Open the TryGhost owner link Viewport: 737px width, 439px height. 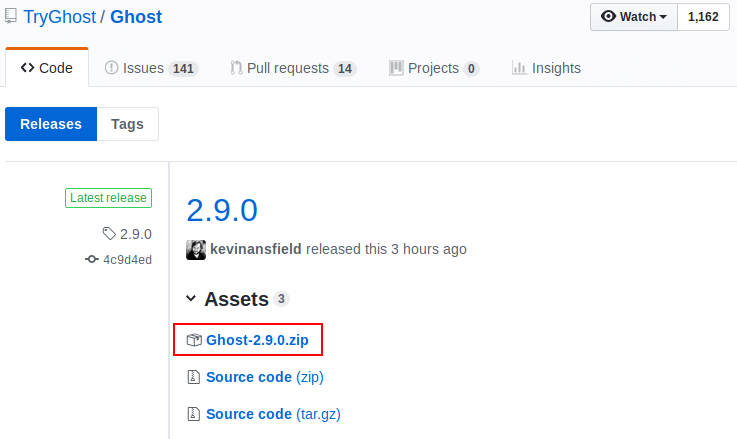click(60, 17)
